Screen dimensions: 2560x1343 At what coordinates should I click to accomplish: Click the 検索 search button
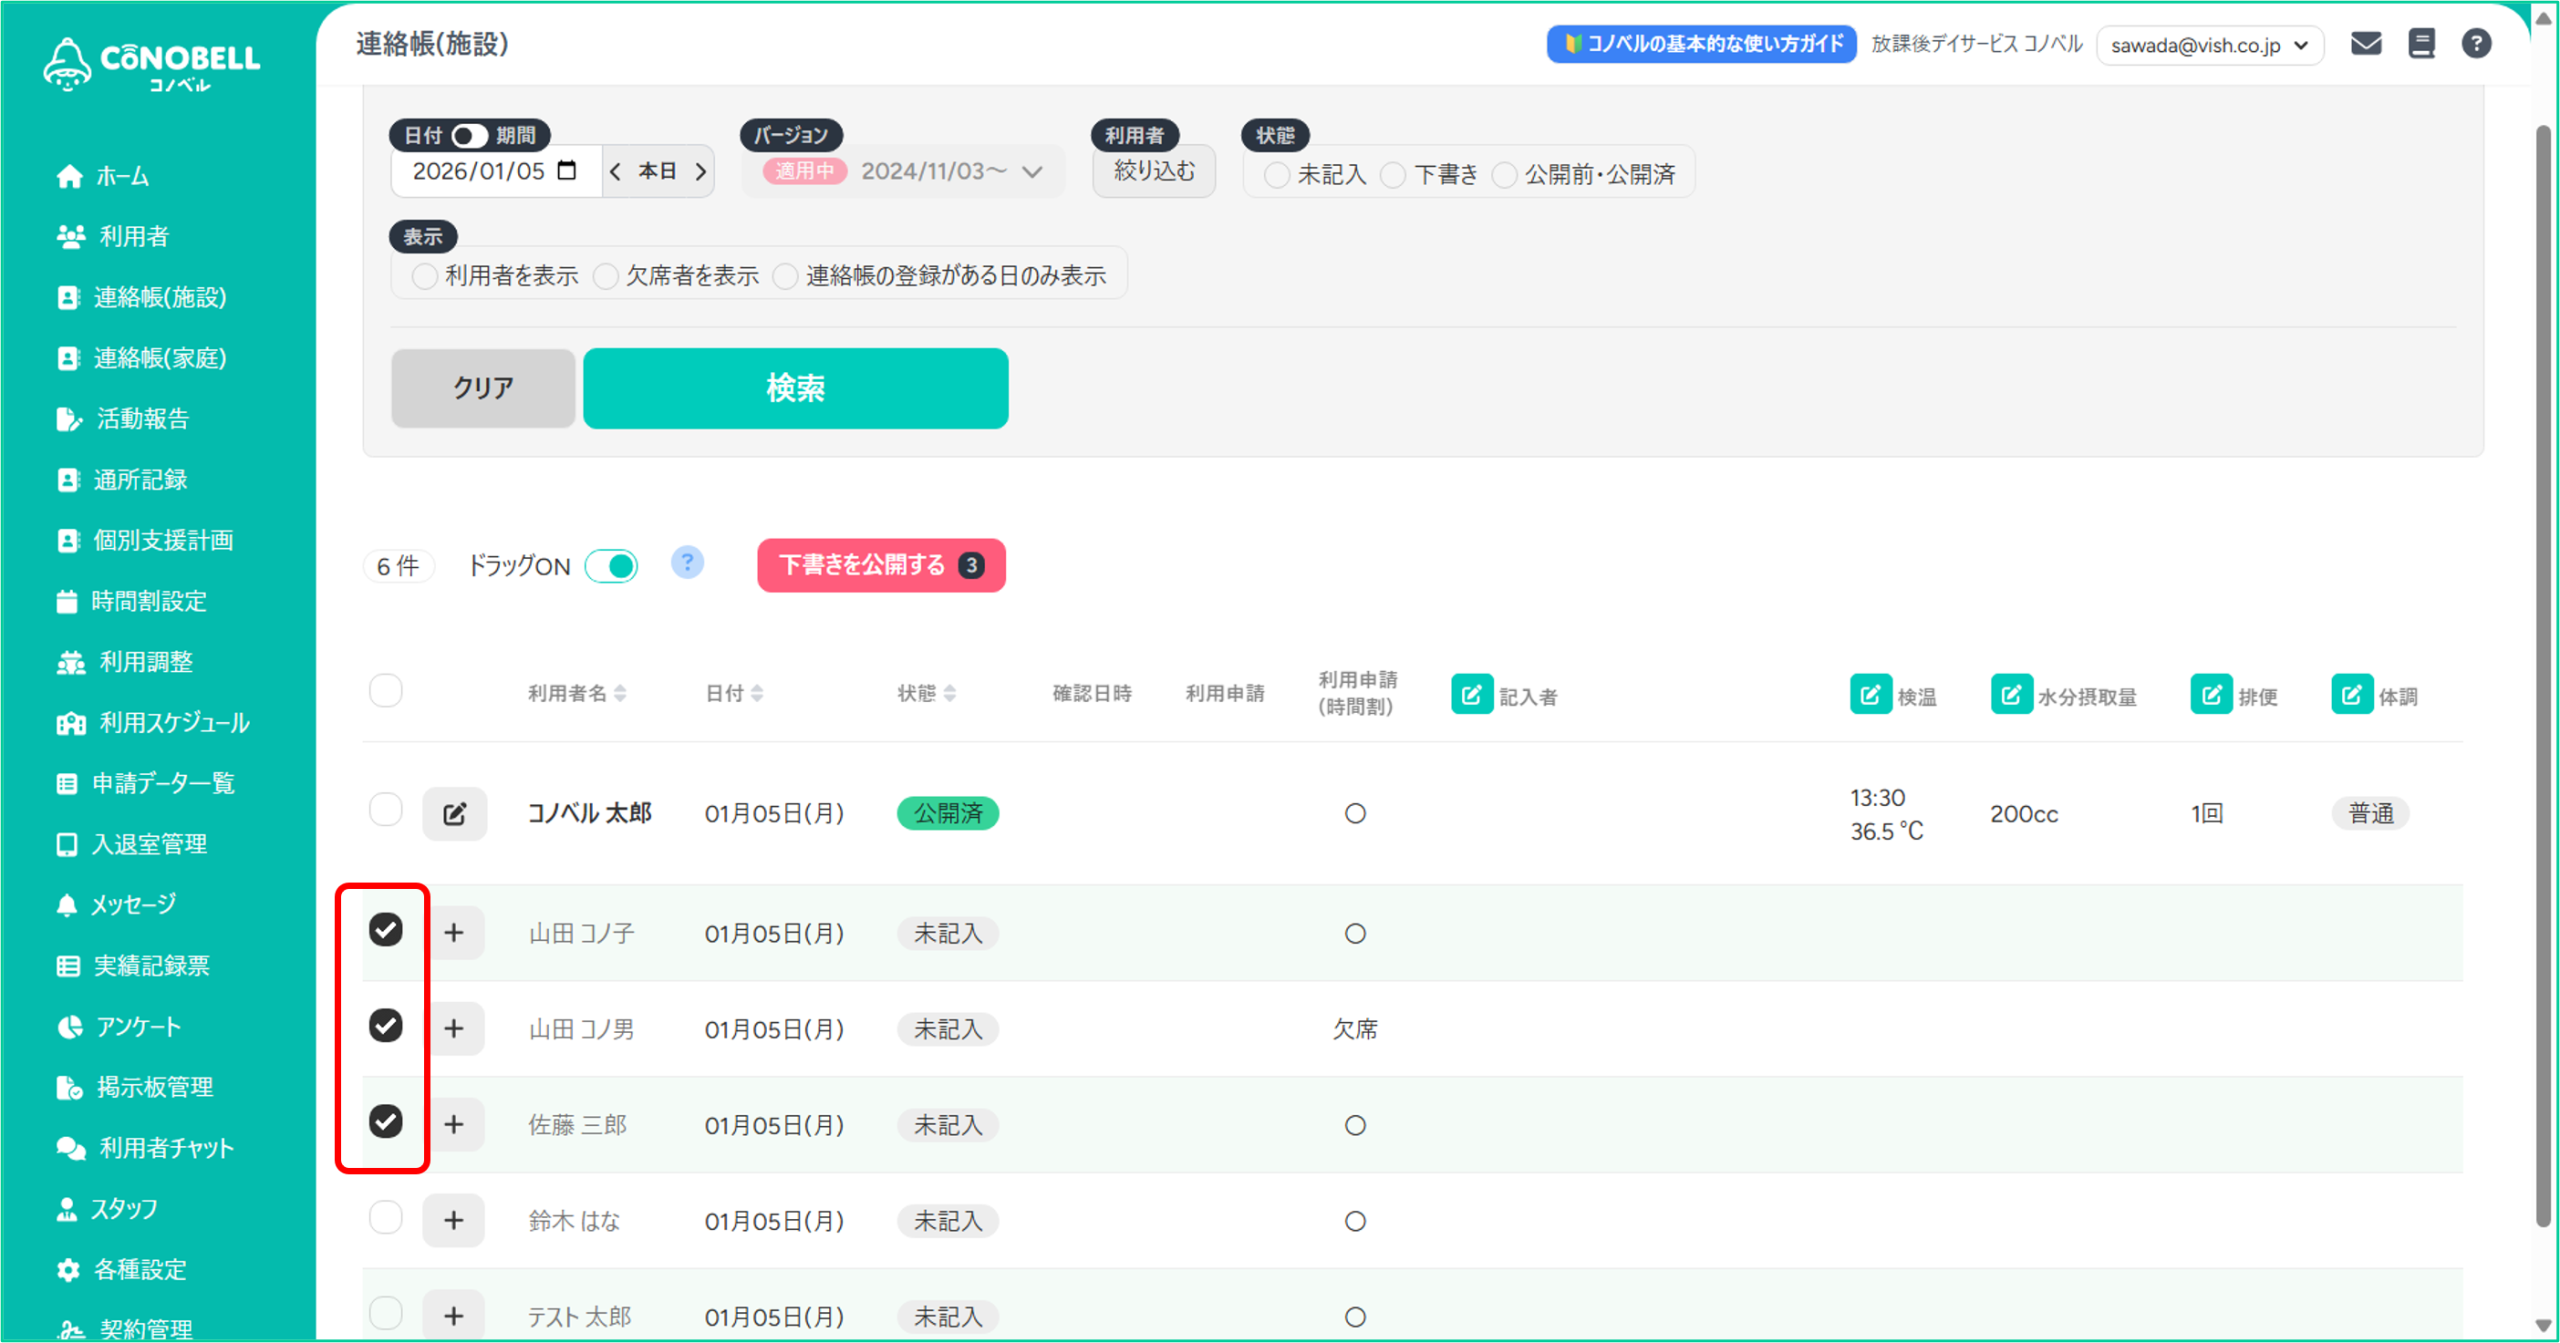[795, 388]
